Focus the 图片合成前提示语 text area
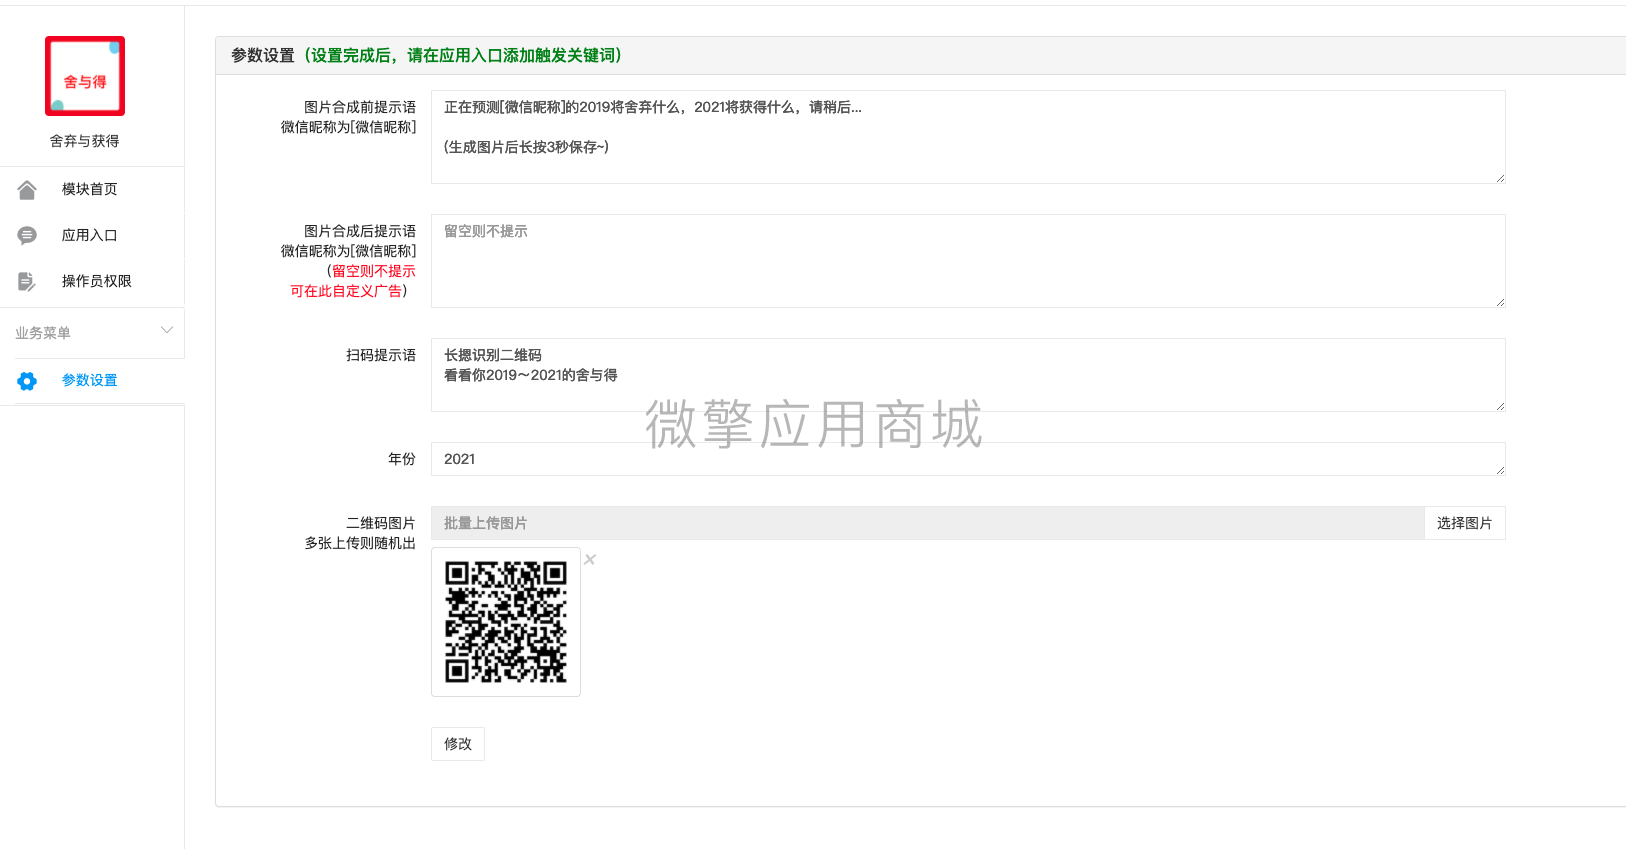 (x=968, y=137)
